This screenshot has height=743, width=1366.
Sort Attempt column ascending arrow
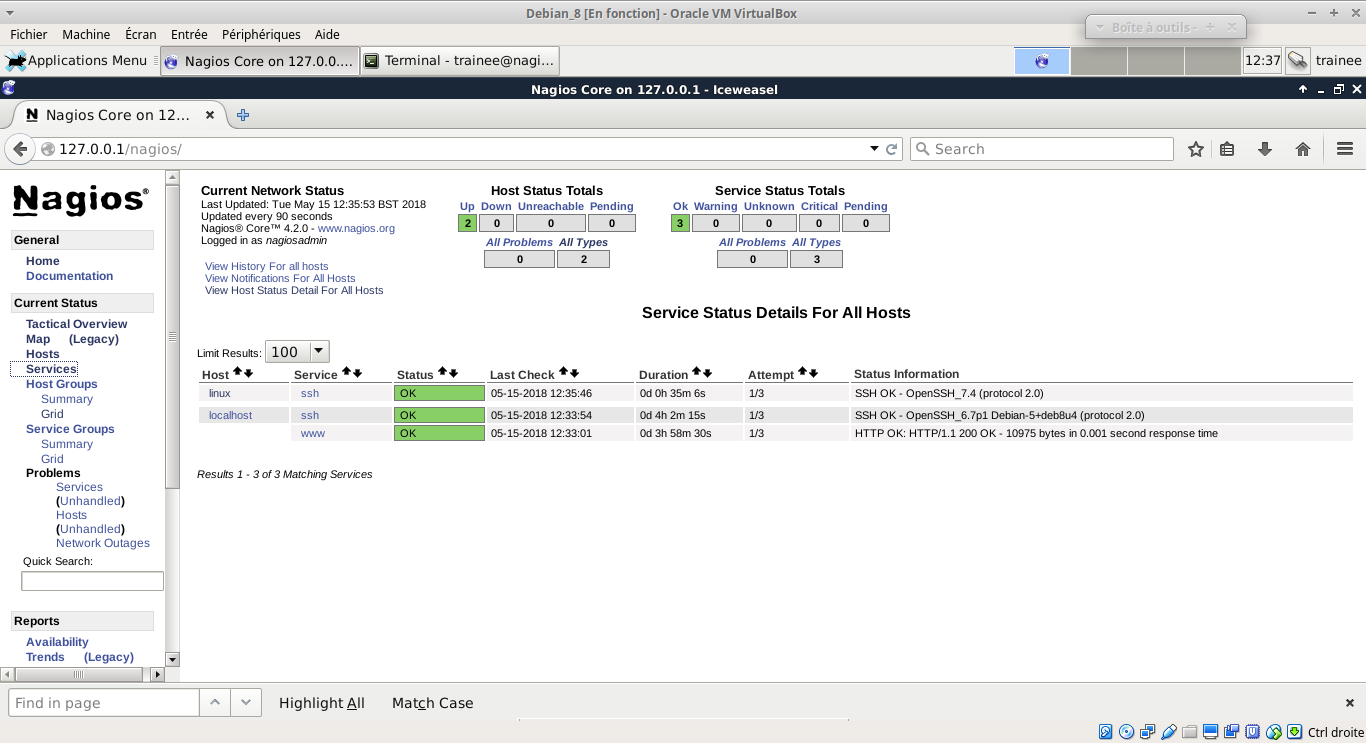[802, 373]
